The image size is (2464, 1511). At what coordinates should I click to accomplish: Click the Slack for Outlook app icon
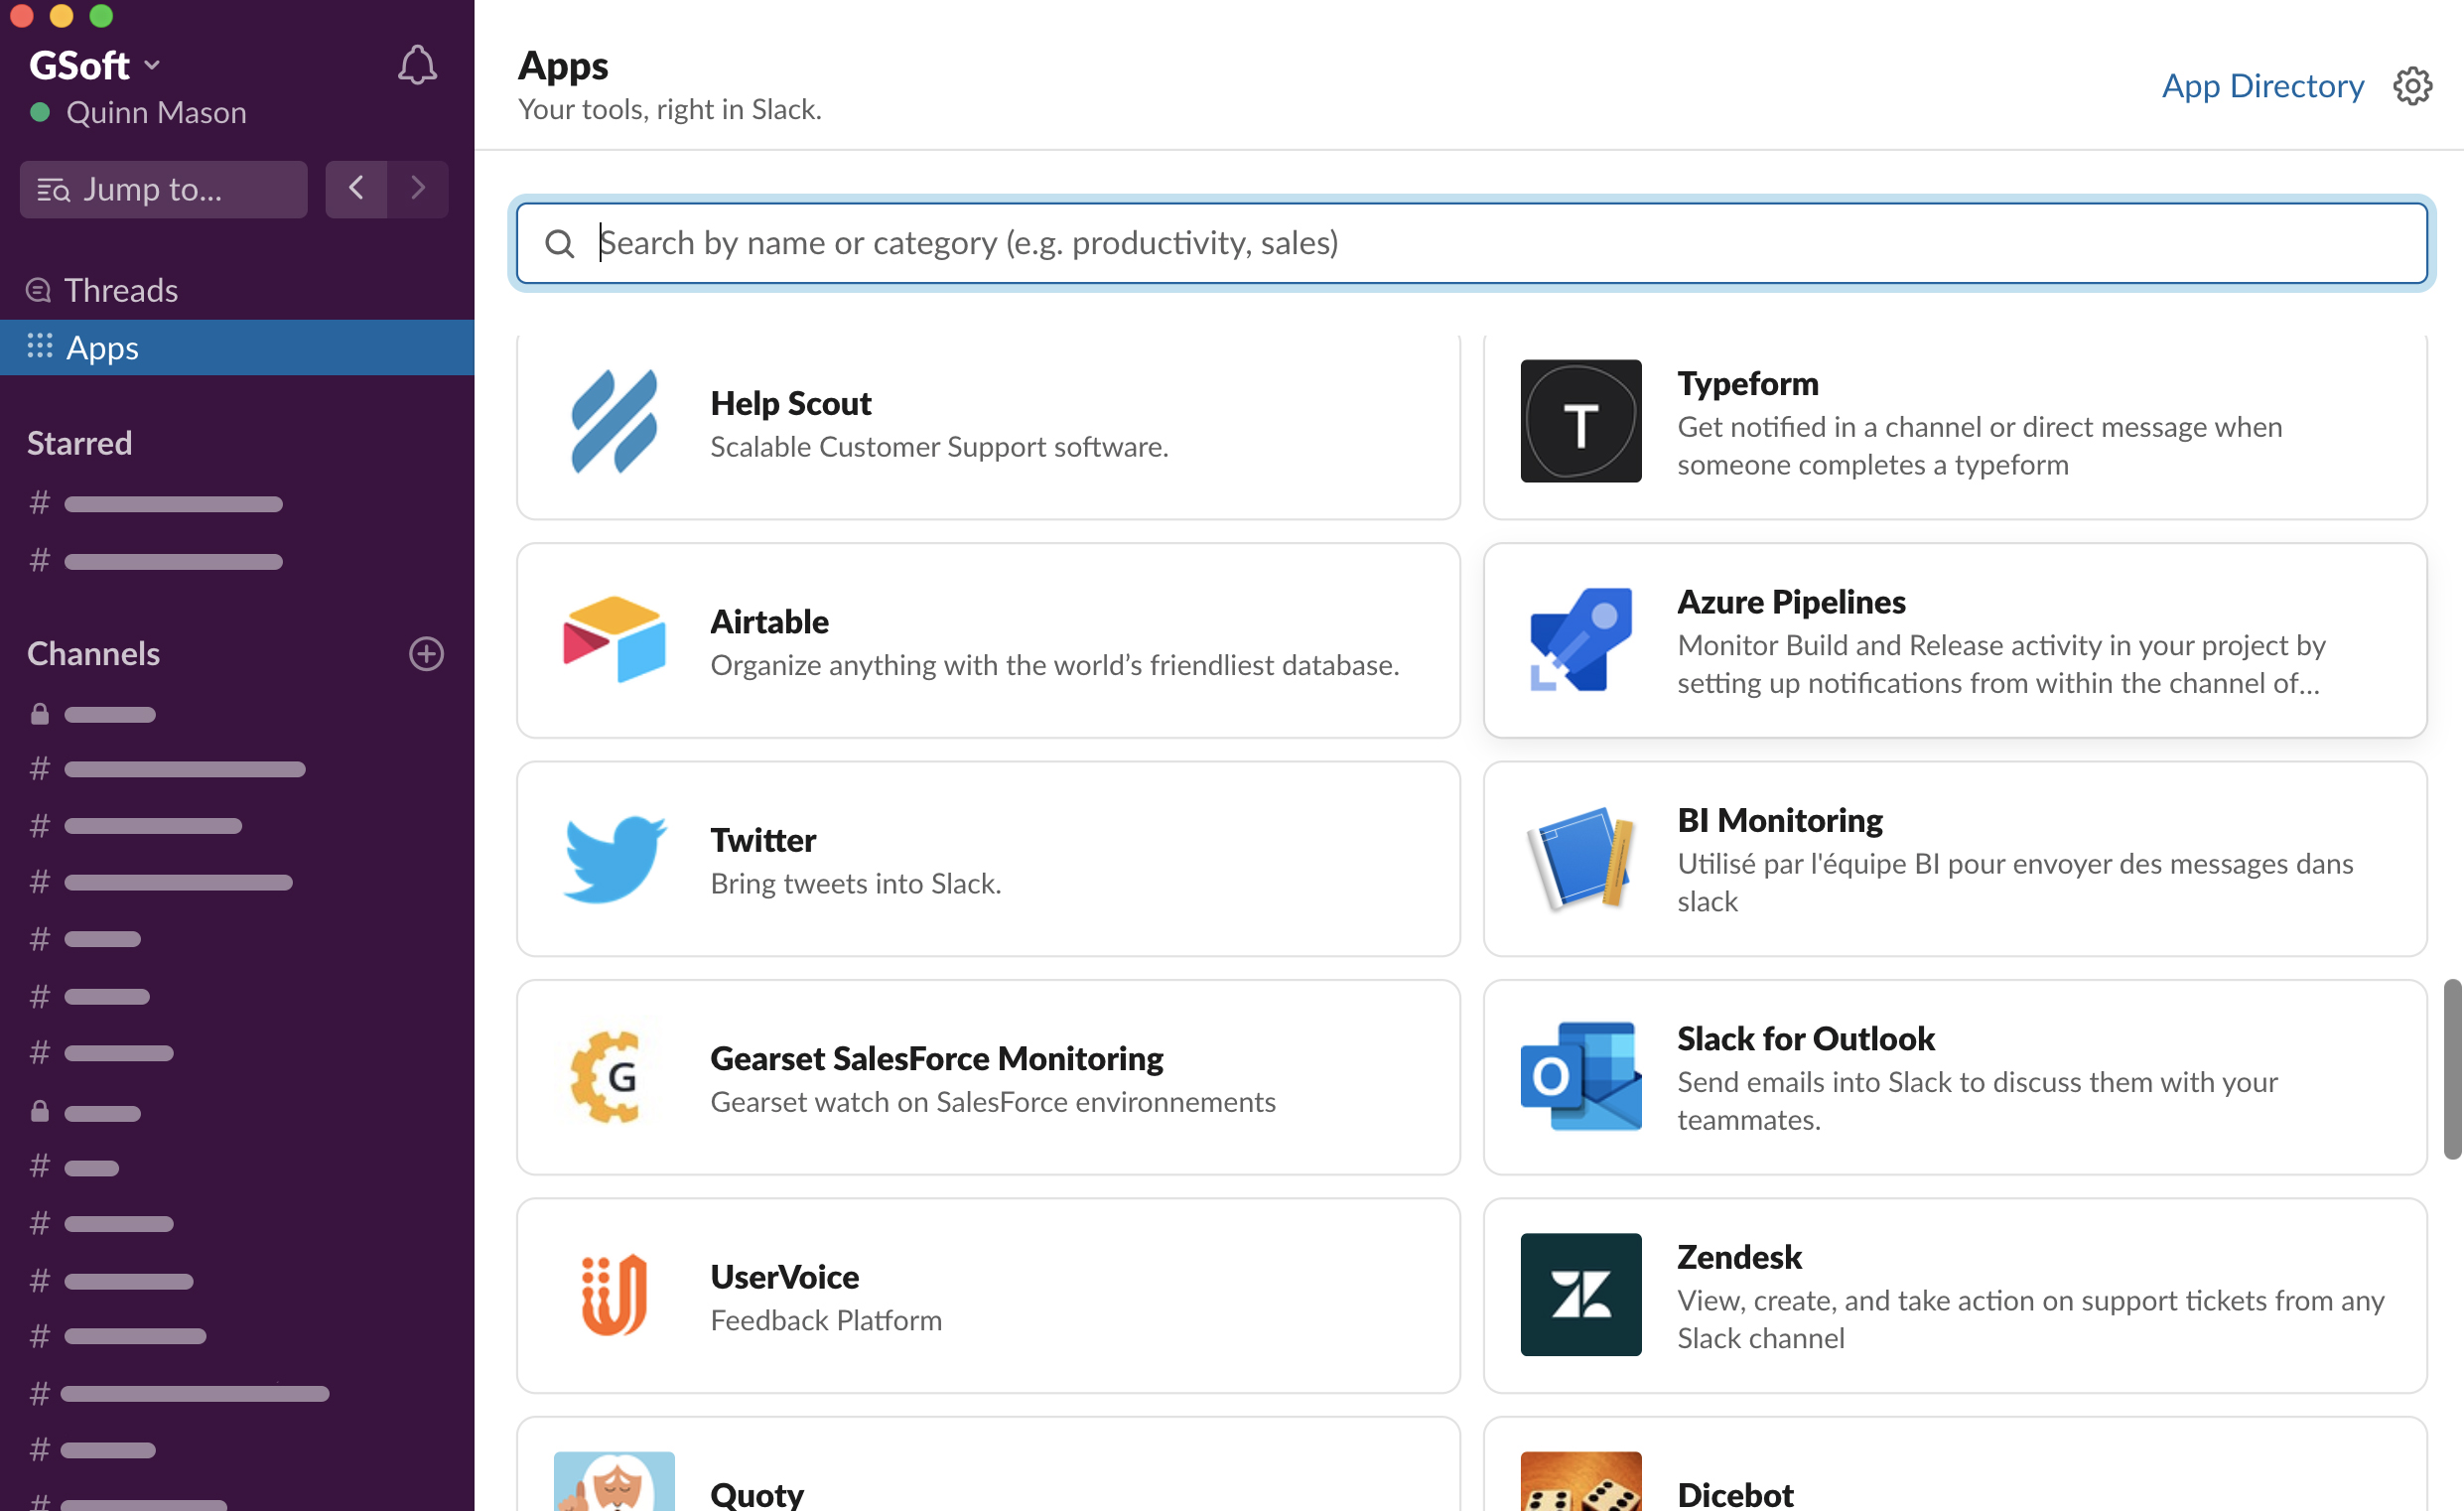click(x=1578, y=1076)
